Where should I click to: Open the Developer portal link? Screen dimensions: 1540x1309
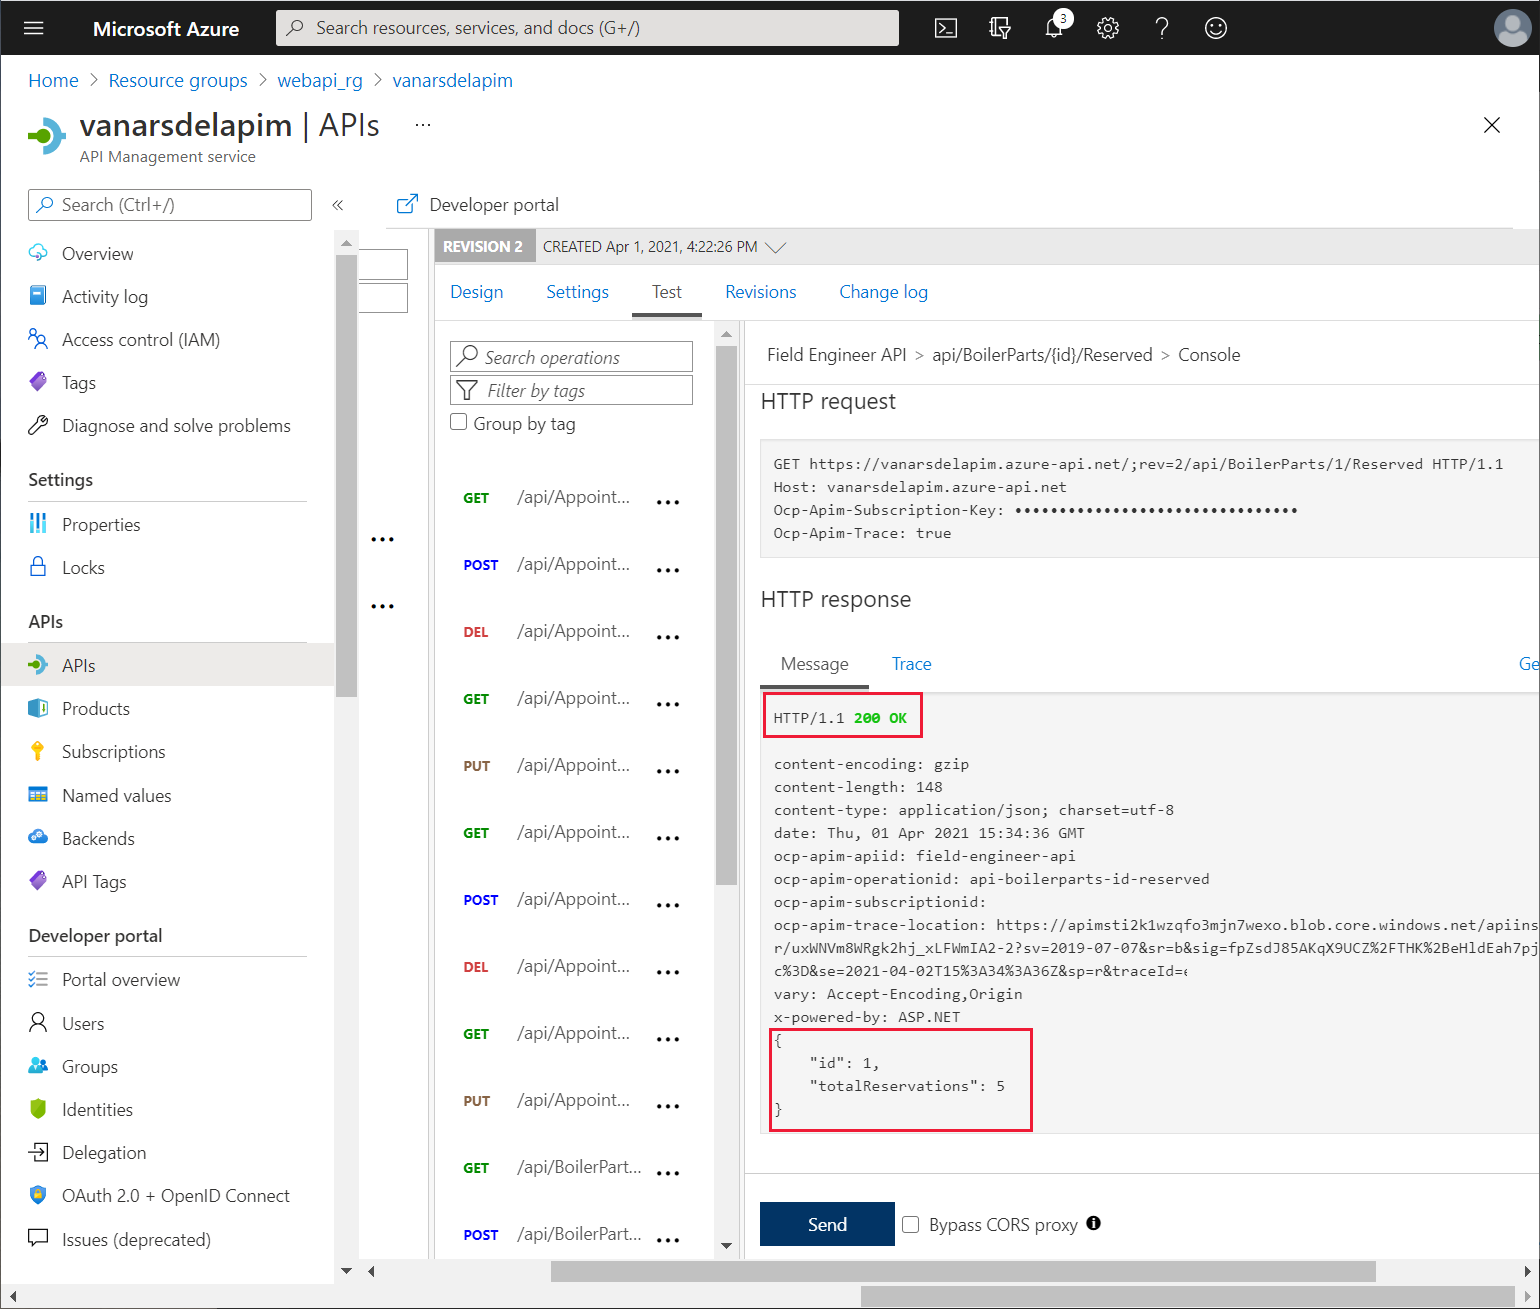pos(478,205)
